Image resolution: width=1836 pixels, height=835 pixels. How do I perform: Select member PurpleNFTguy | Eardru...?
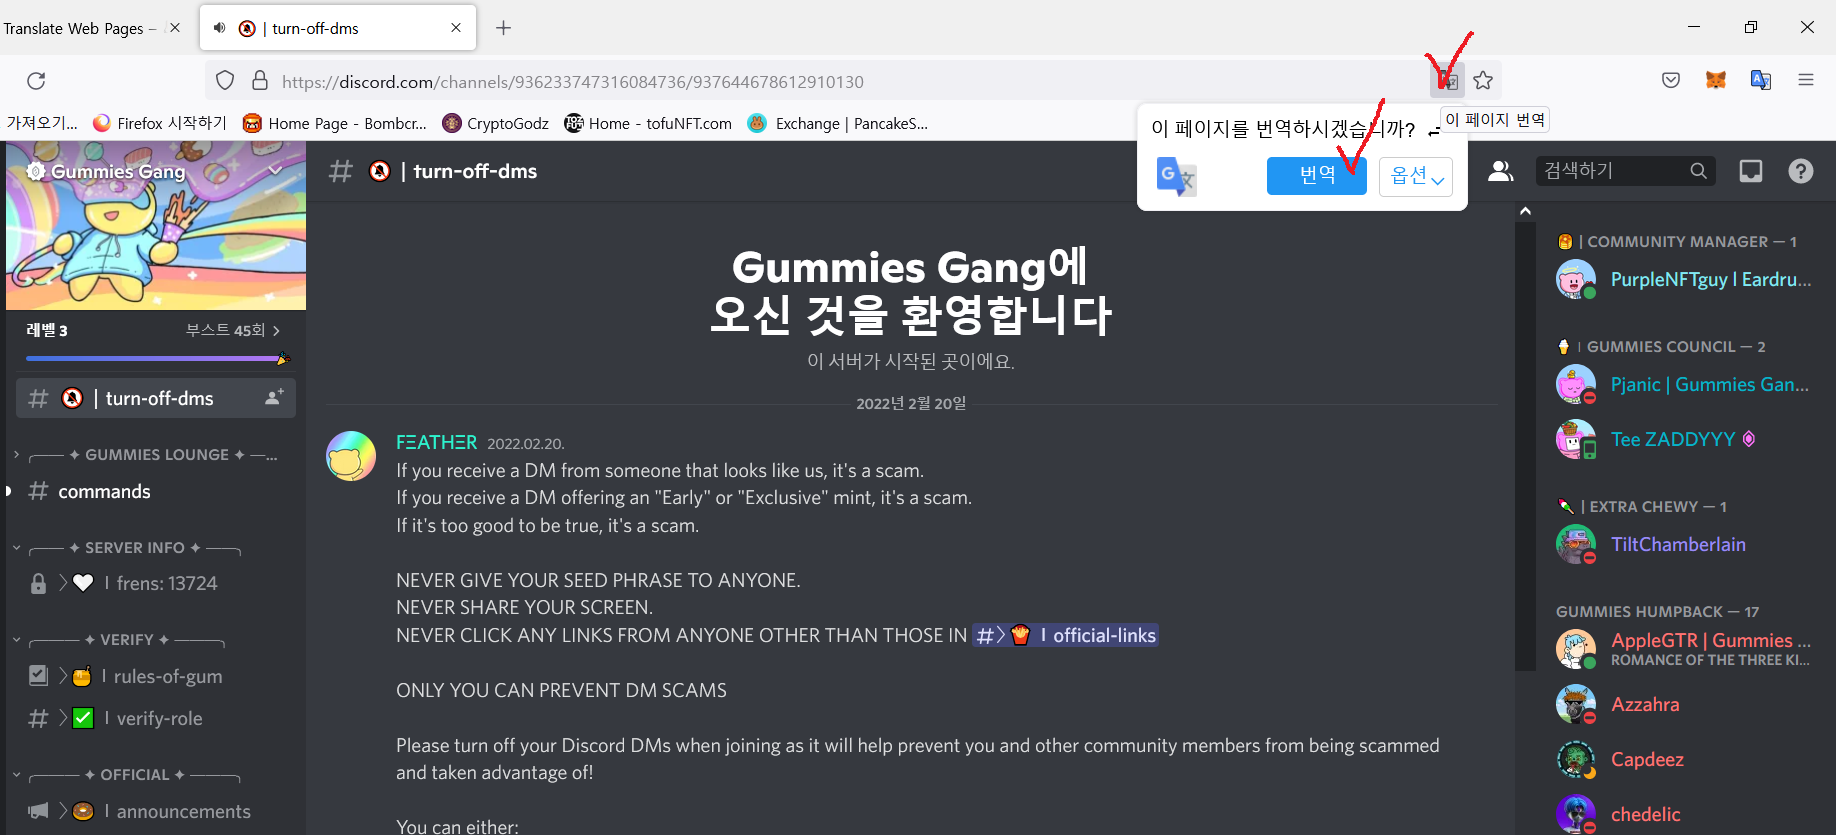(1684, 279)
